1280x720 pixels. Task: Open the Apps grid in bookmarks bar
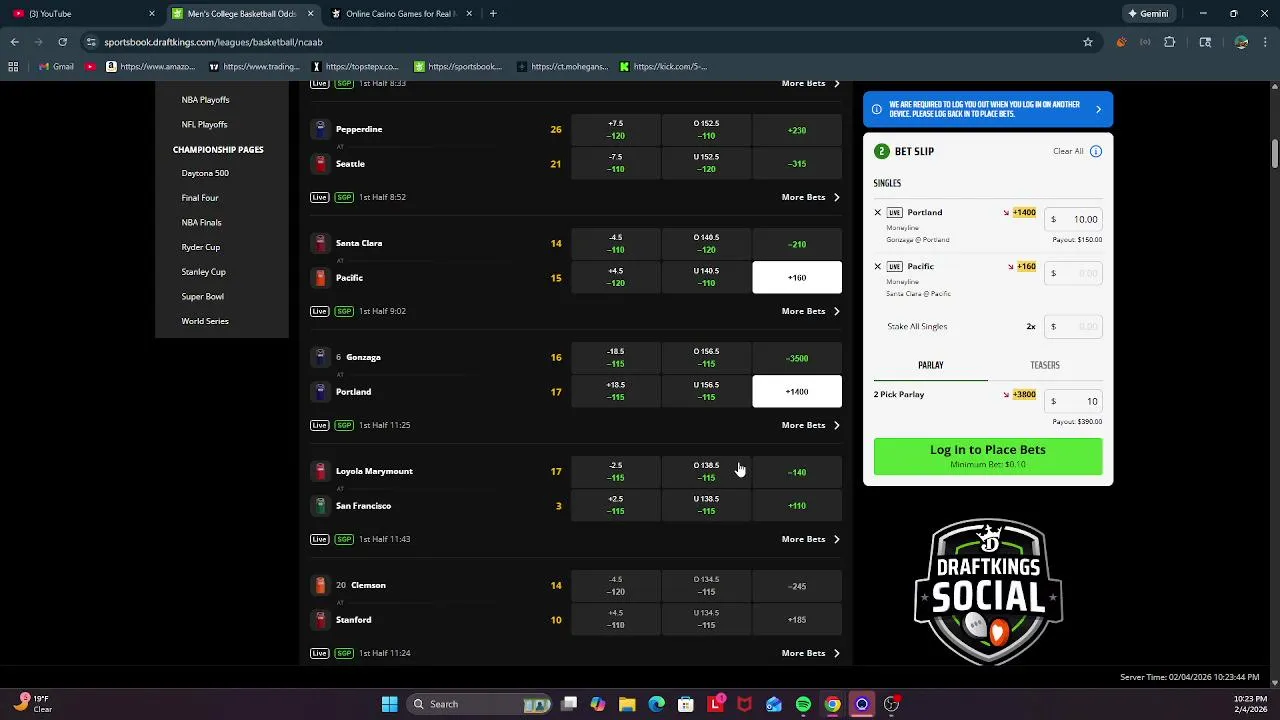(x=13, y=67)
